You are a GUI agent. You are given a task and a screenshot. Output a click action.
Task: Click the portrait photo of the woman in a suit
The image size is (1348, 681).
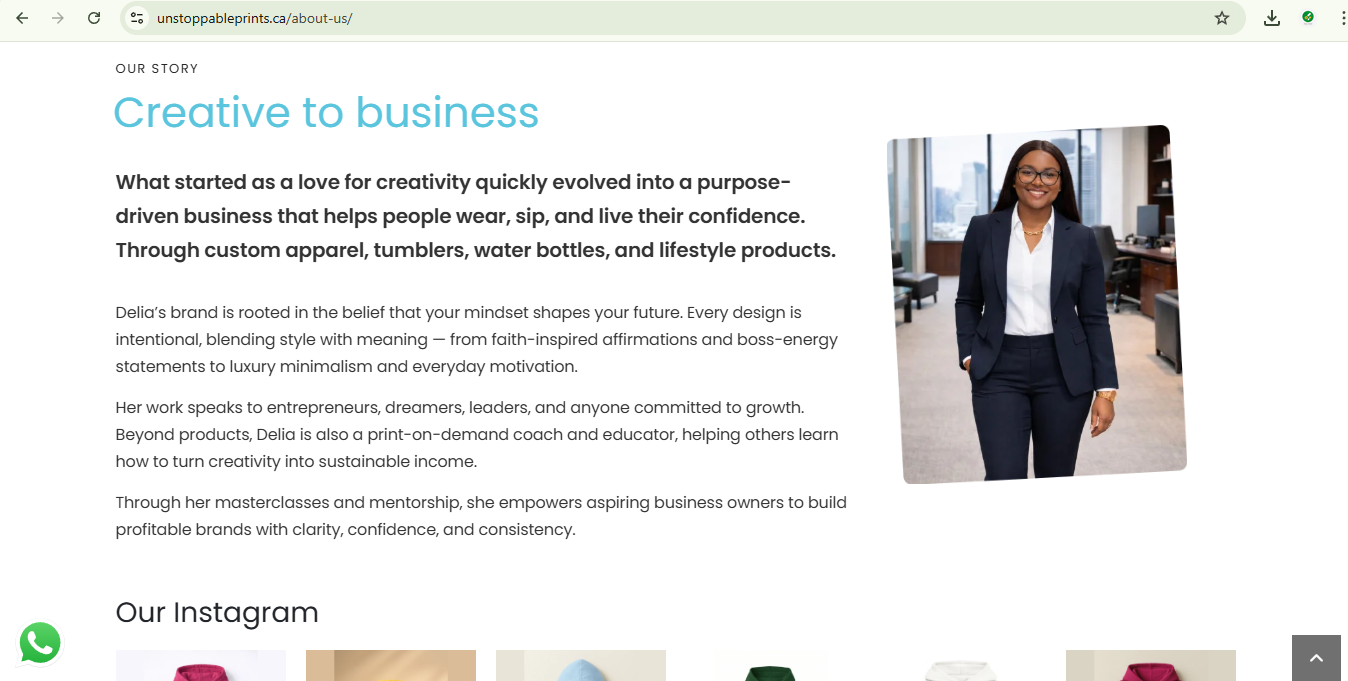1036,304
